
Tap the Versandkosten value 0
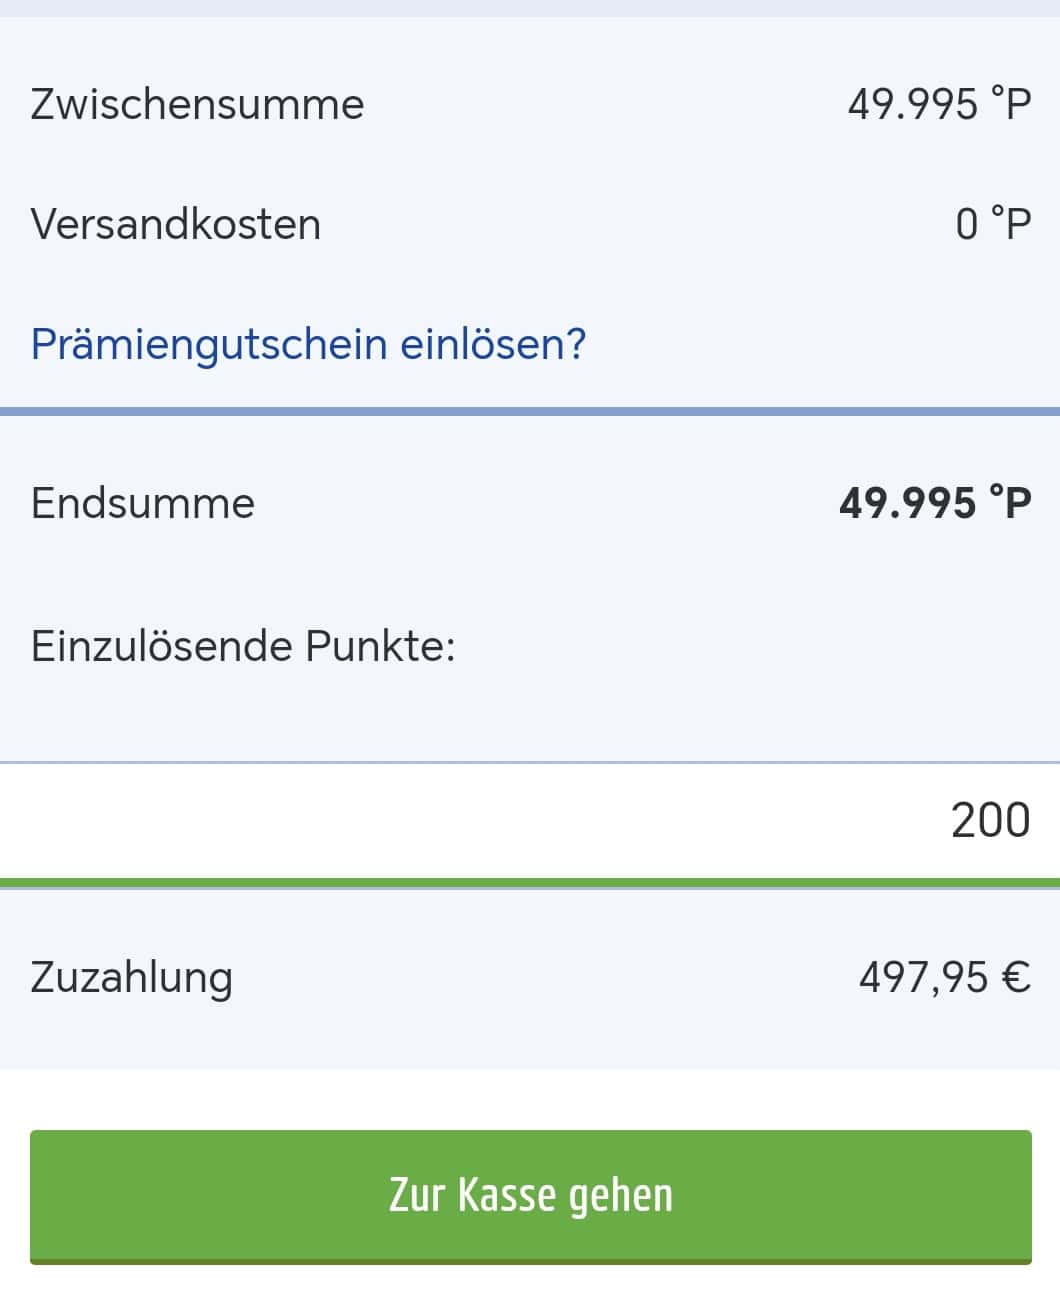[967, 223]
